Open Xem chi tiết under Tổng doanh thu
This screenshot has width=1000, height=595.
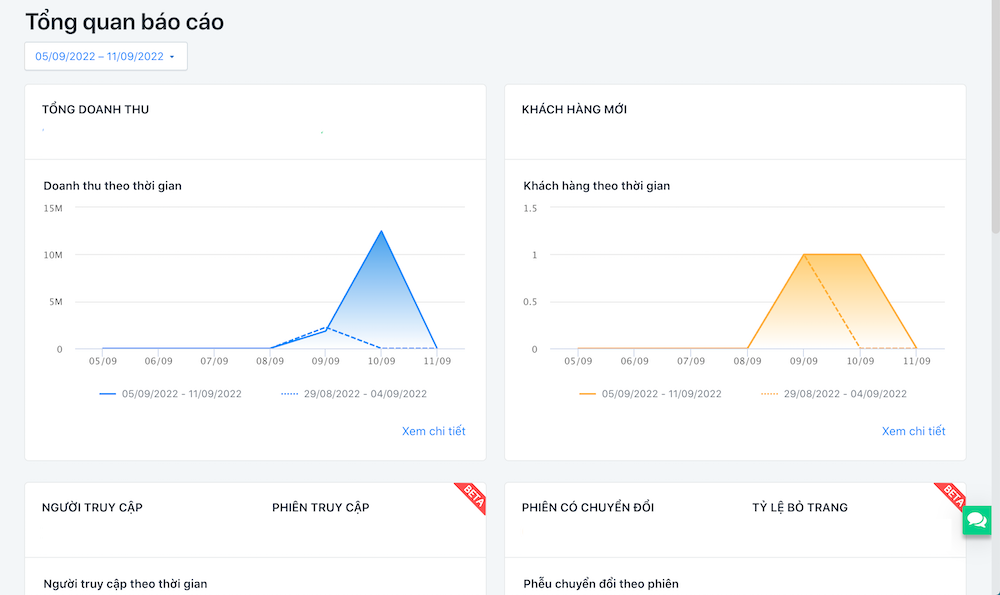pyautogui.click(x=434, y=431)
